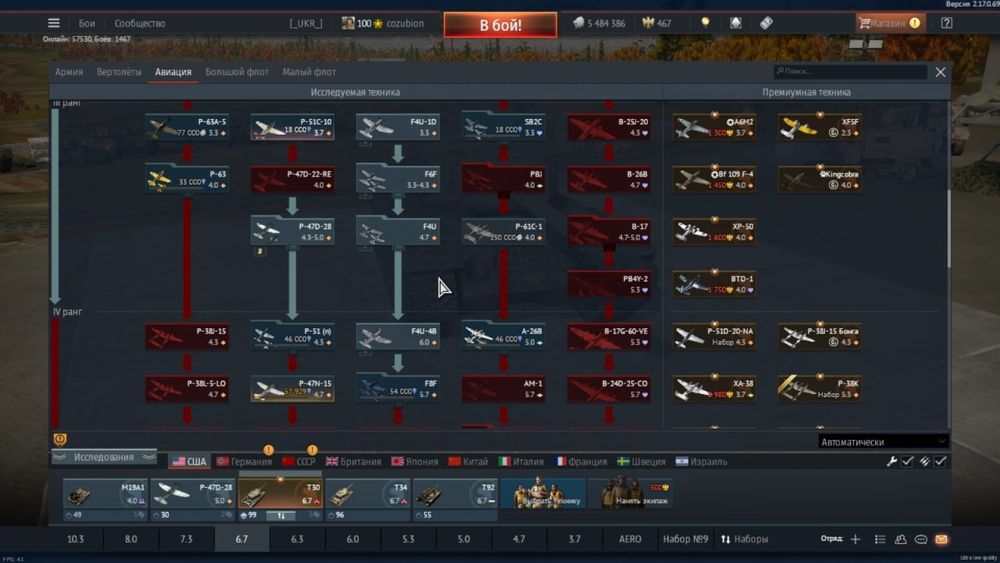1000x563 pixels.
Task: Toggle the auto-repair wrench checkbox
Action: click(x=908, y=460)
